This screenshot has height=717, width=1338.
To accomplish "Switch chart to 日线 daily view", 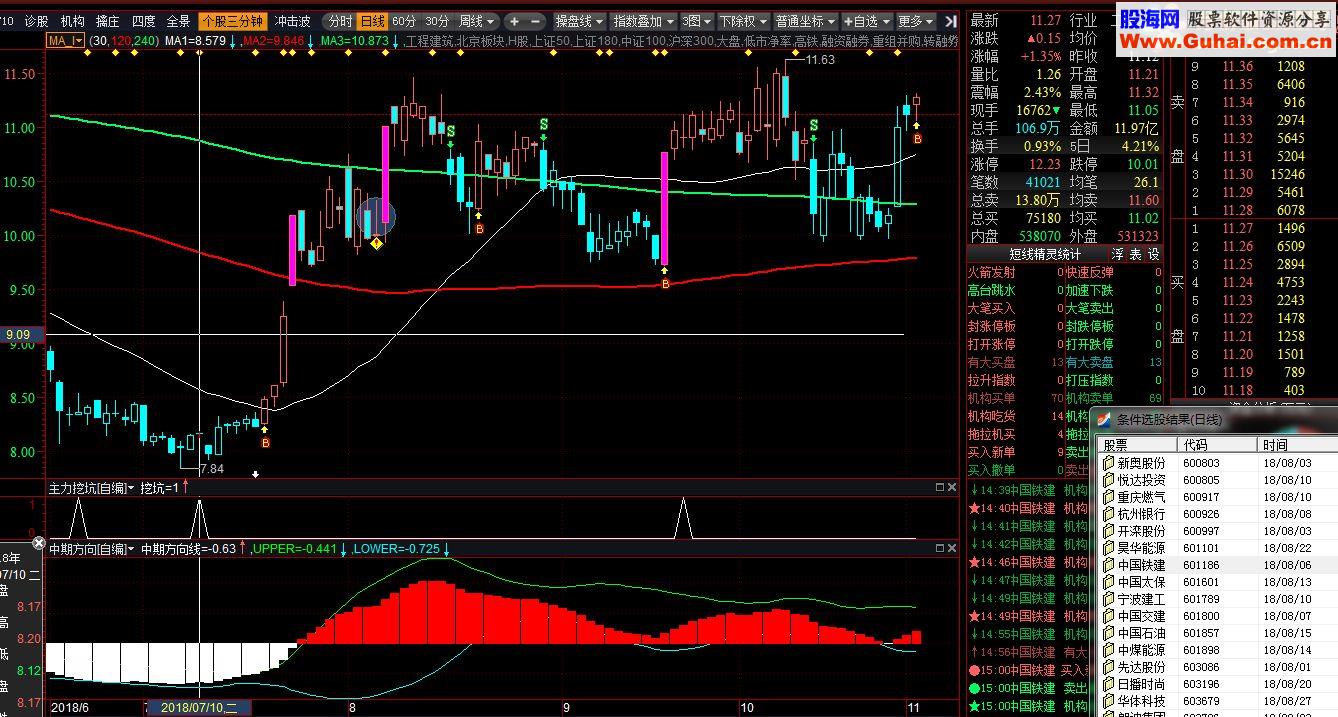I will tap(372, 21).
